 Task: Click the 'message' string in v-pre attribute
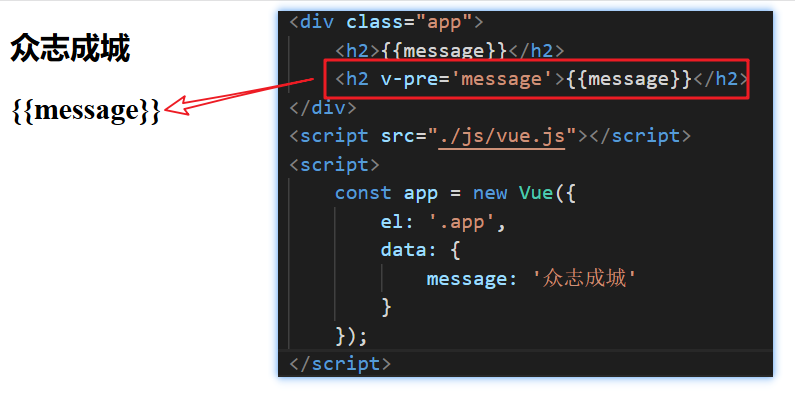tap(501, 79)
